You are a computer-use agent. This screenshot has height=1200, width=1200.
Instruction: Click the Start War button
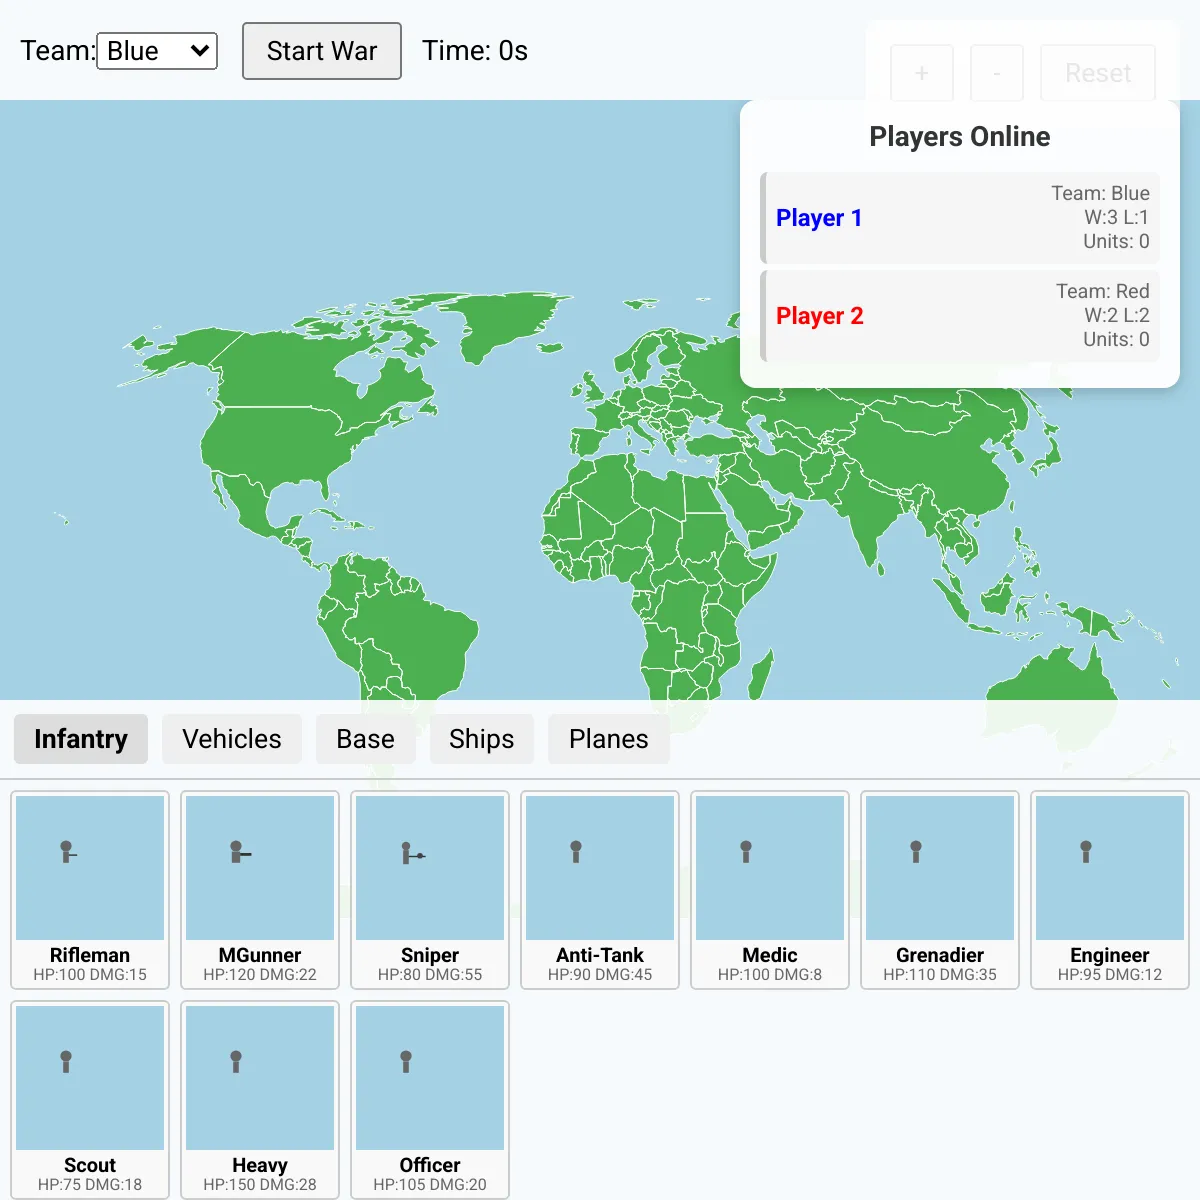pyautogui.click(x=322, y=51)
